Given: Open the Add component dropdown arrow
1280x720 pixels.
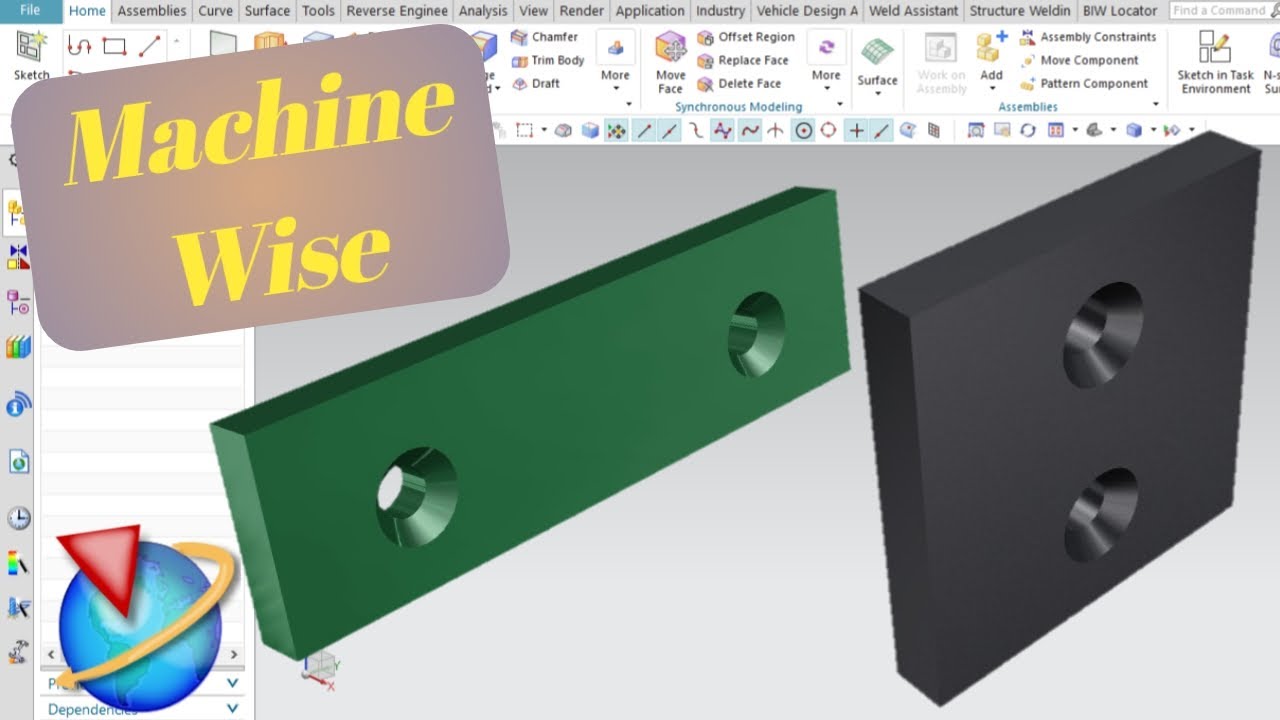Looking at the screenshot, I should (991, 90).
